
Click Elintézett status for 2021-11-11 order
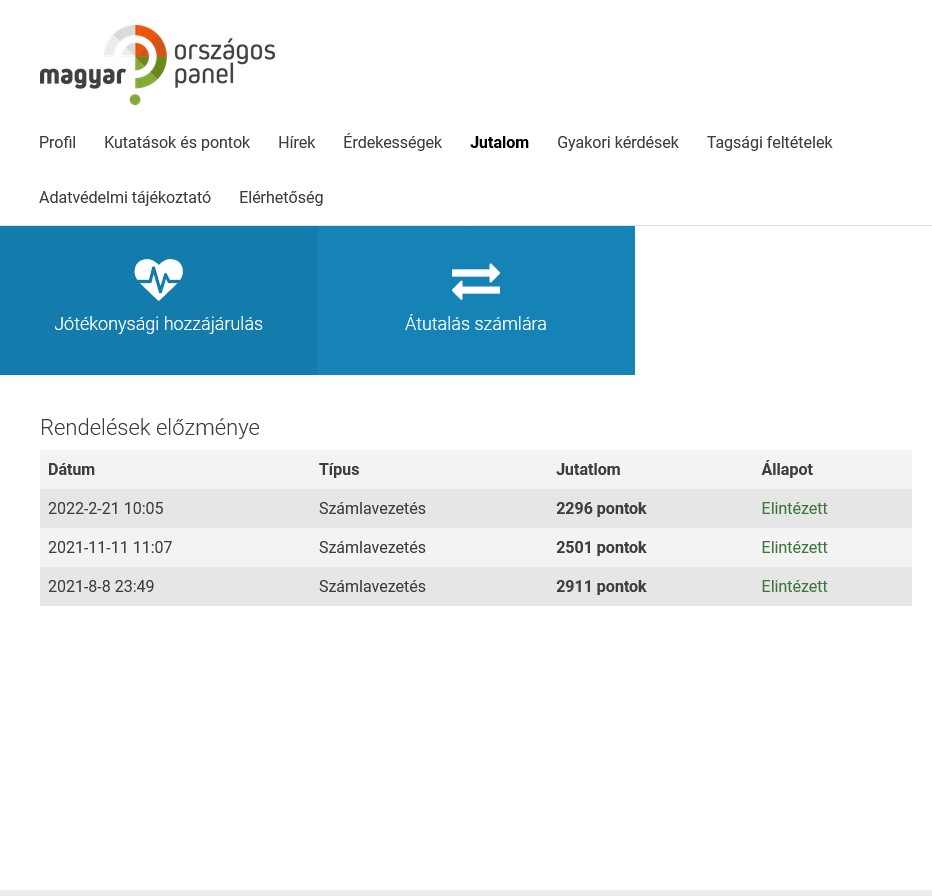click(x=794, y=548)
